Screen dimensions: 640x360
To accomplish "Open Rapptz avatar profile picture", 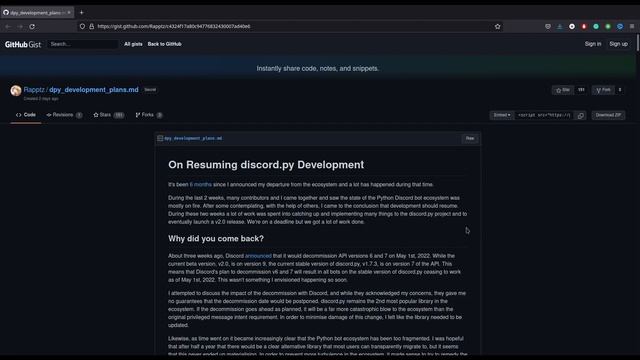I will pos(16,90).
